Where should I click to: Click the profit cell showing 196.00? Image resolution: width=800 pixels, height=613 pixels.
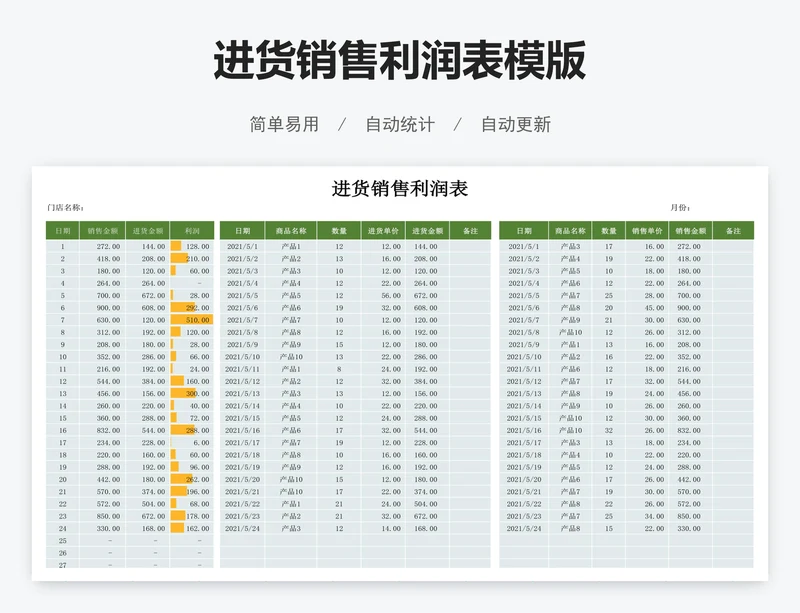click(192, 492)
